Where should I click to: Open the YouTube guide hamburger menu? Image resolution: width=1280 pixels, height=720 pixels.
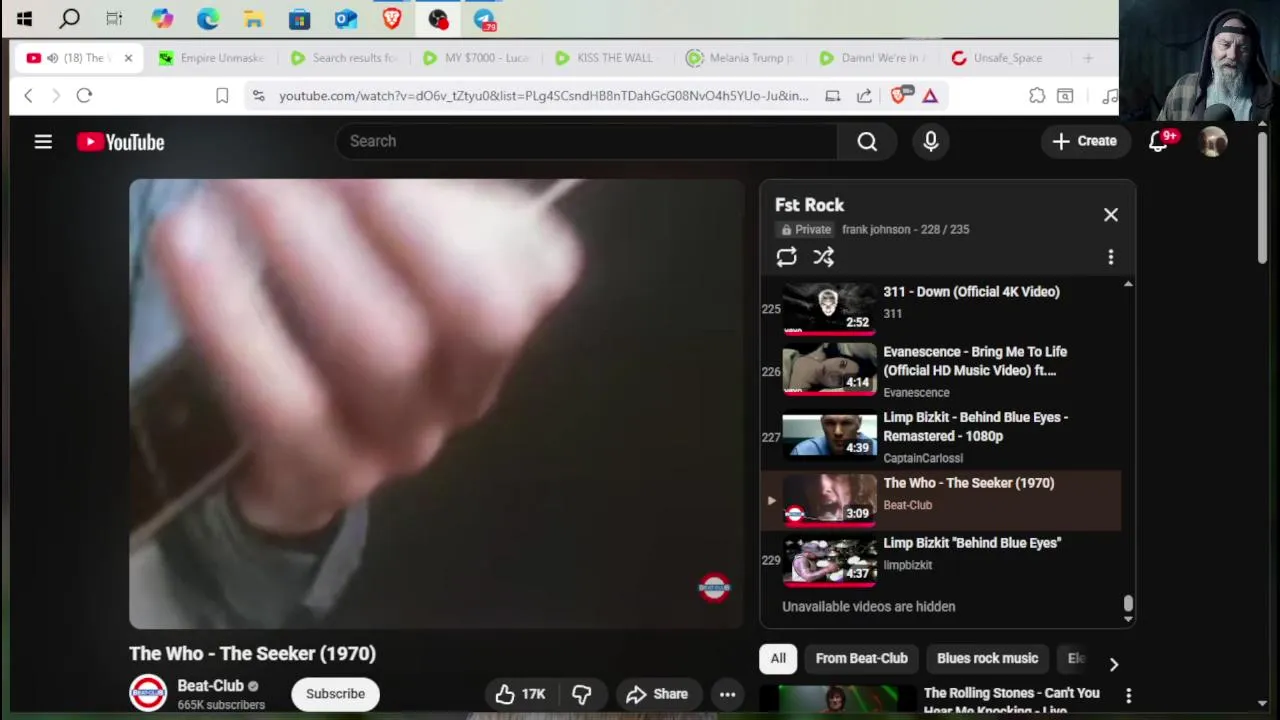pyautogui.click(x=43, y=142)
